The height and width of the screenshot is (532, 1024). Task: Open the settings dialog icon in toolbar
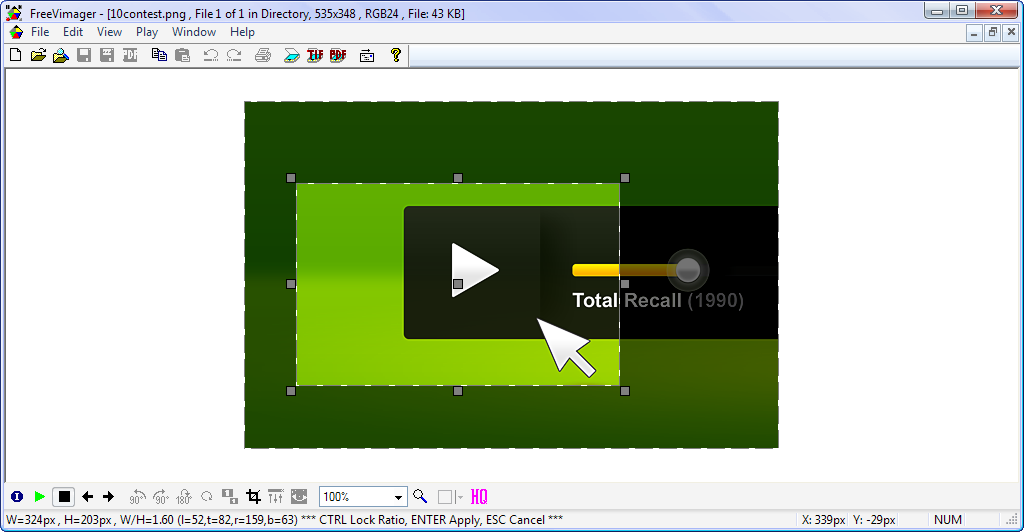(x=366, y=55)
